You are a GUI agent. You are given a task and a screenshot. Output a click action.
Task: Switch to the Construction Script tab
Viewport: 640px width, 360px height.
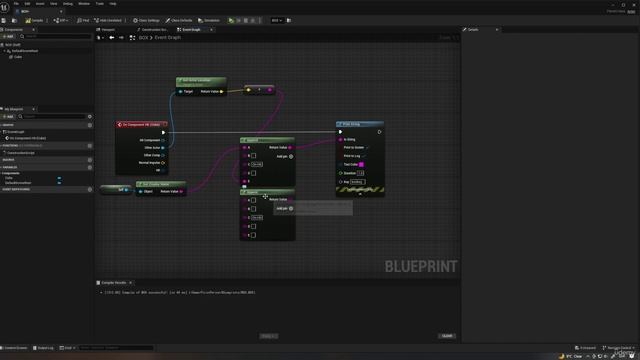click(153, 30)
